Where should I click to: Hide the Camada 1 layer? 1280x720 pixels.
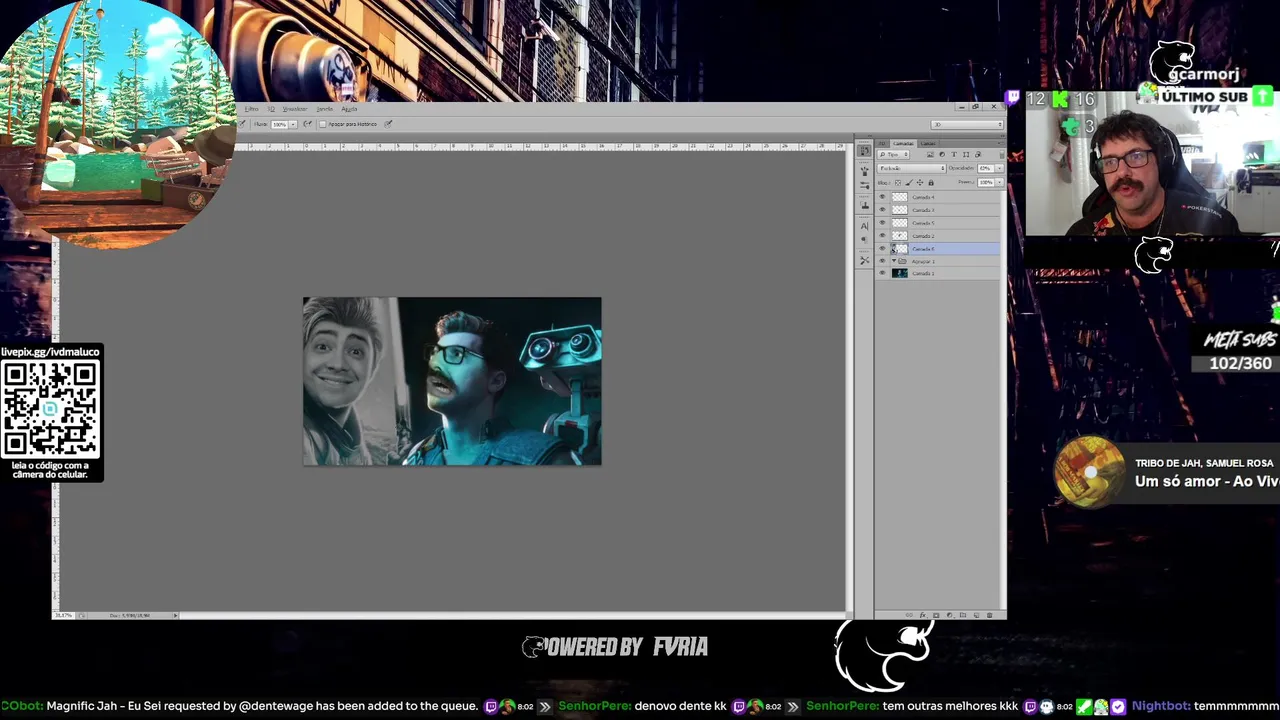click(882, 273)
